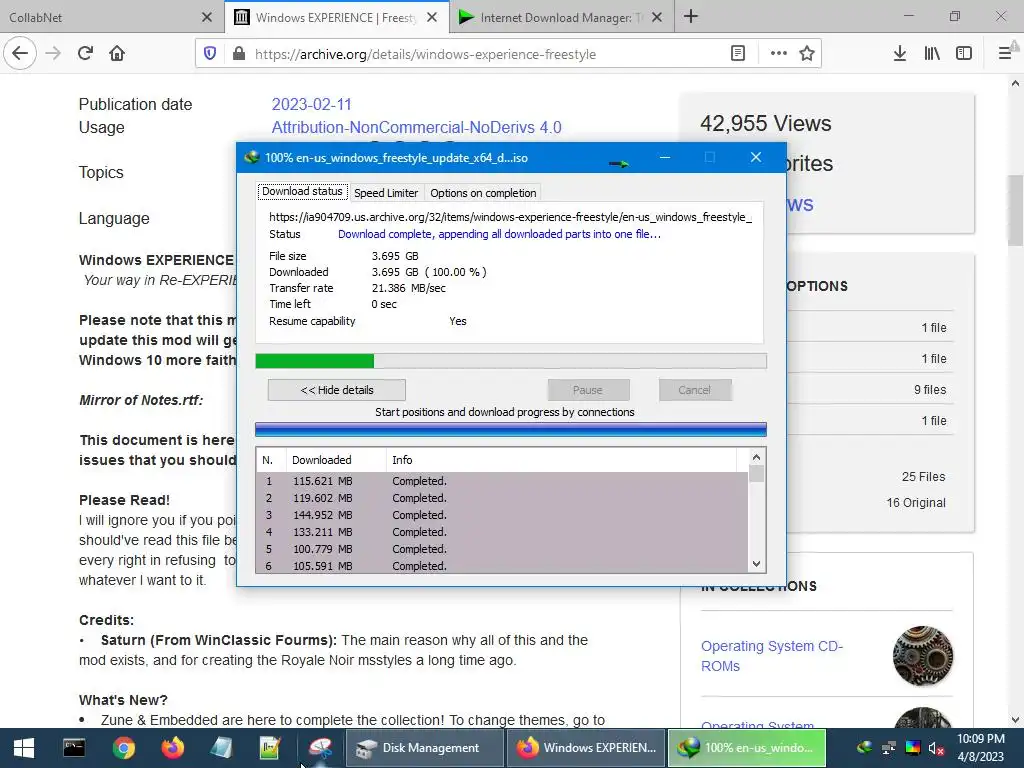Launch pinned Firefox icon on taskbar
The image size is (1024, 768).
click(x=172, y=748)
